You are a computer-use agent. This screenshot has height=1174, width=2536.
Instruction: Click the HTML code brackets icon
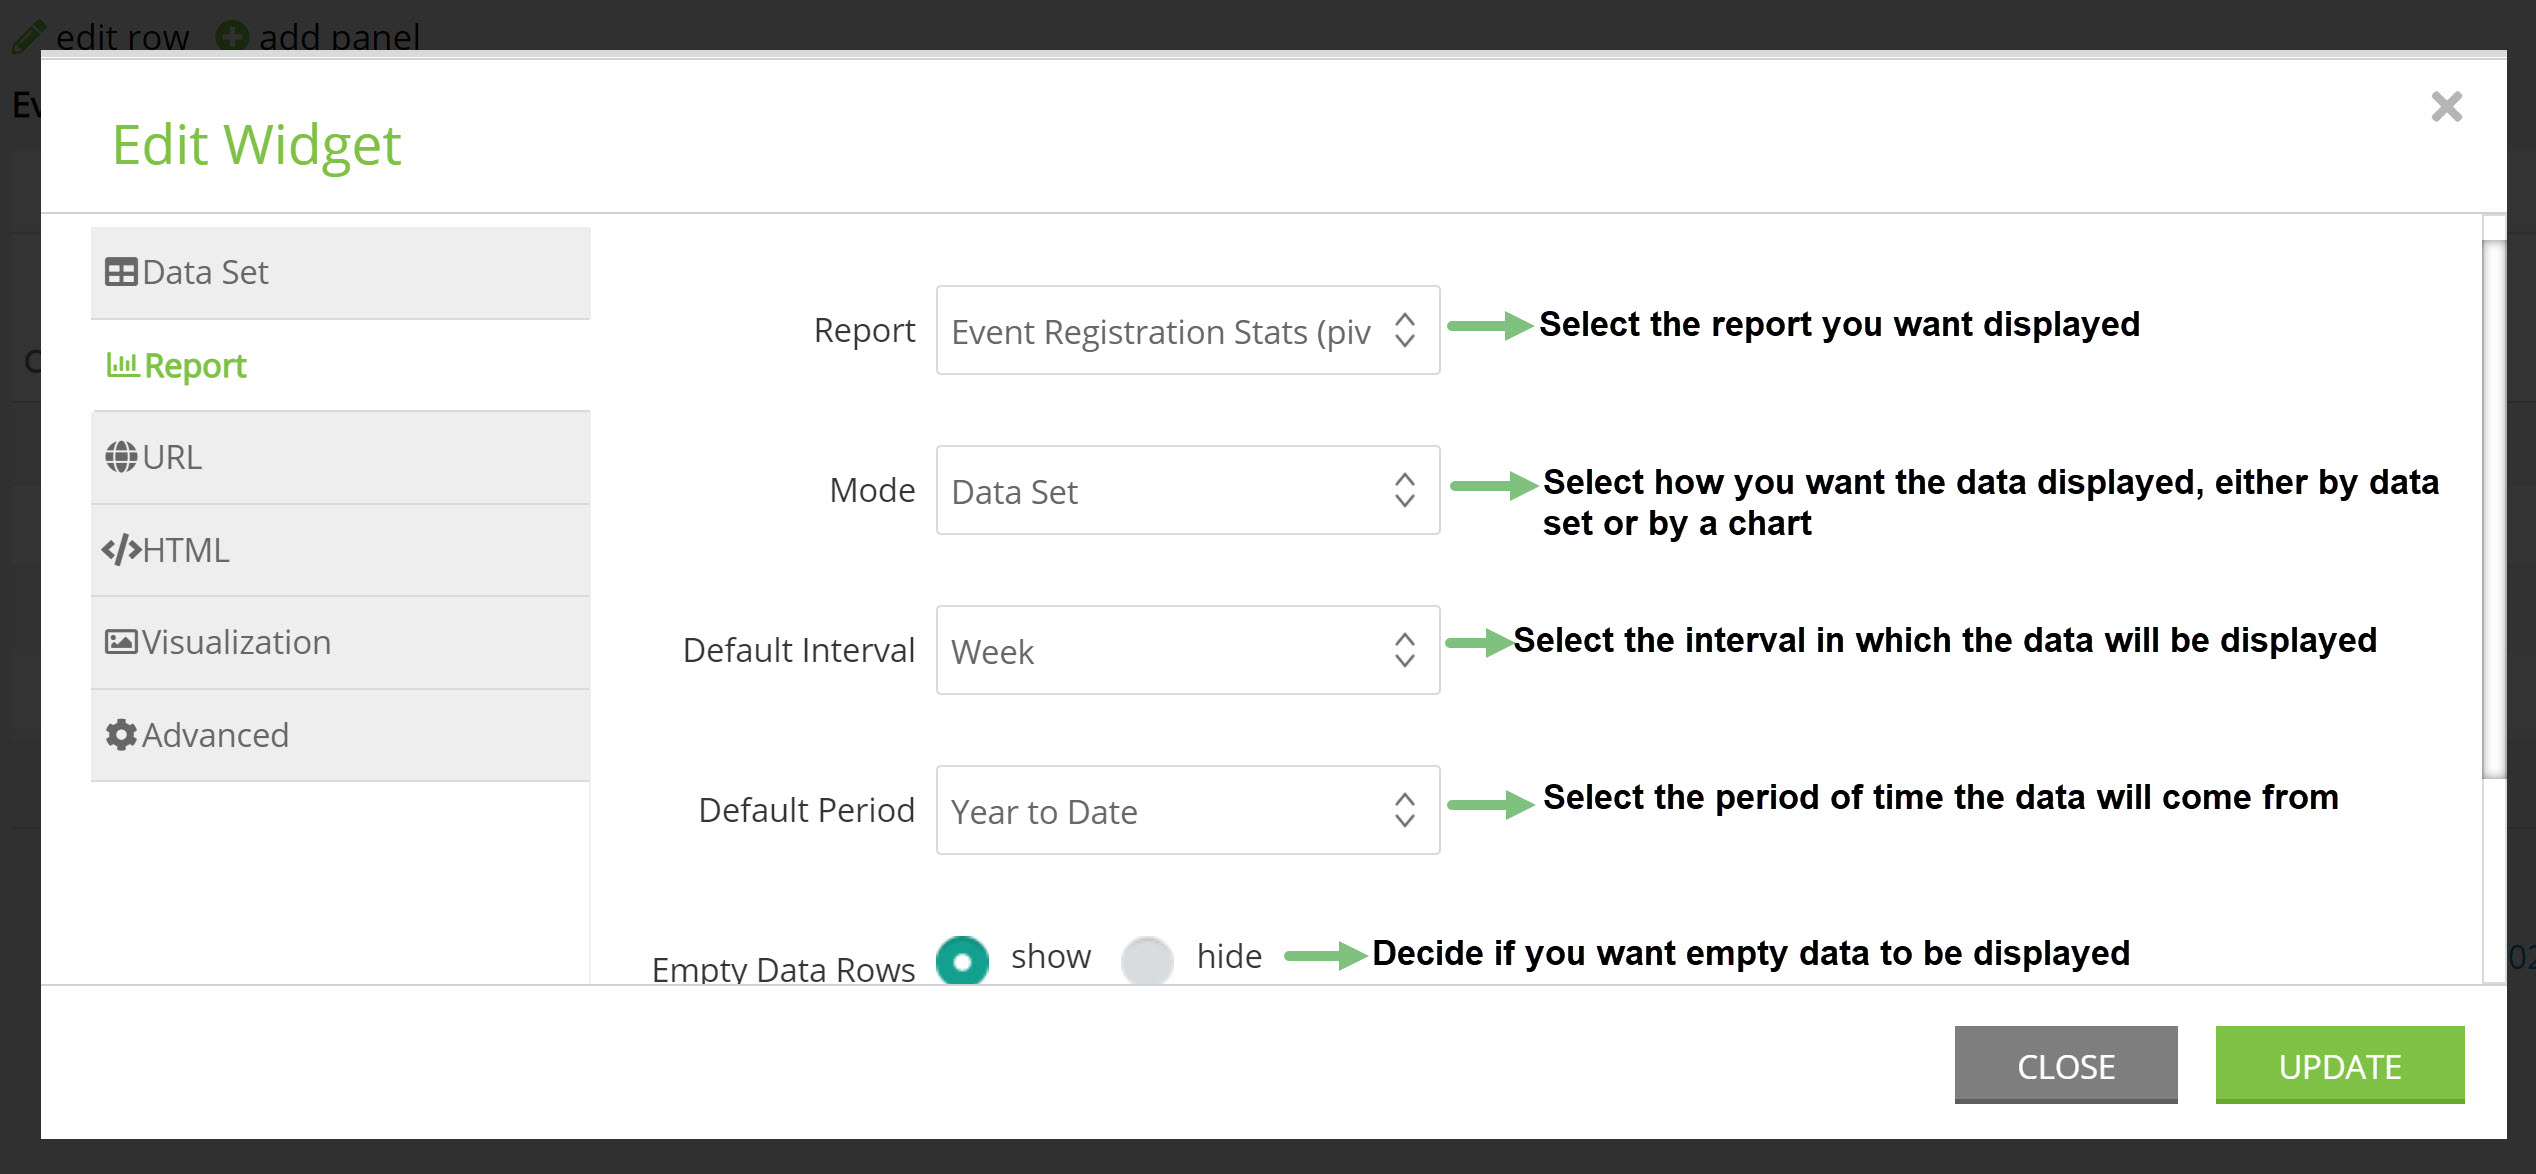pyautogui.click(x=121, y=550)
